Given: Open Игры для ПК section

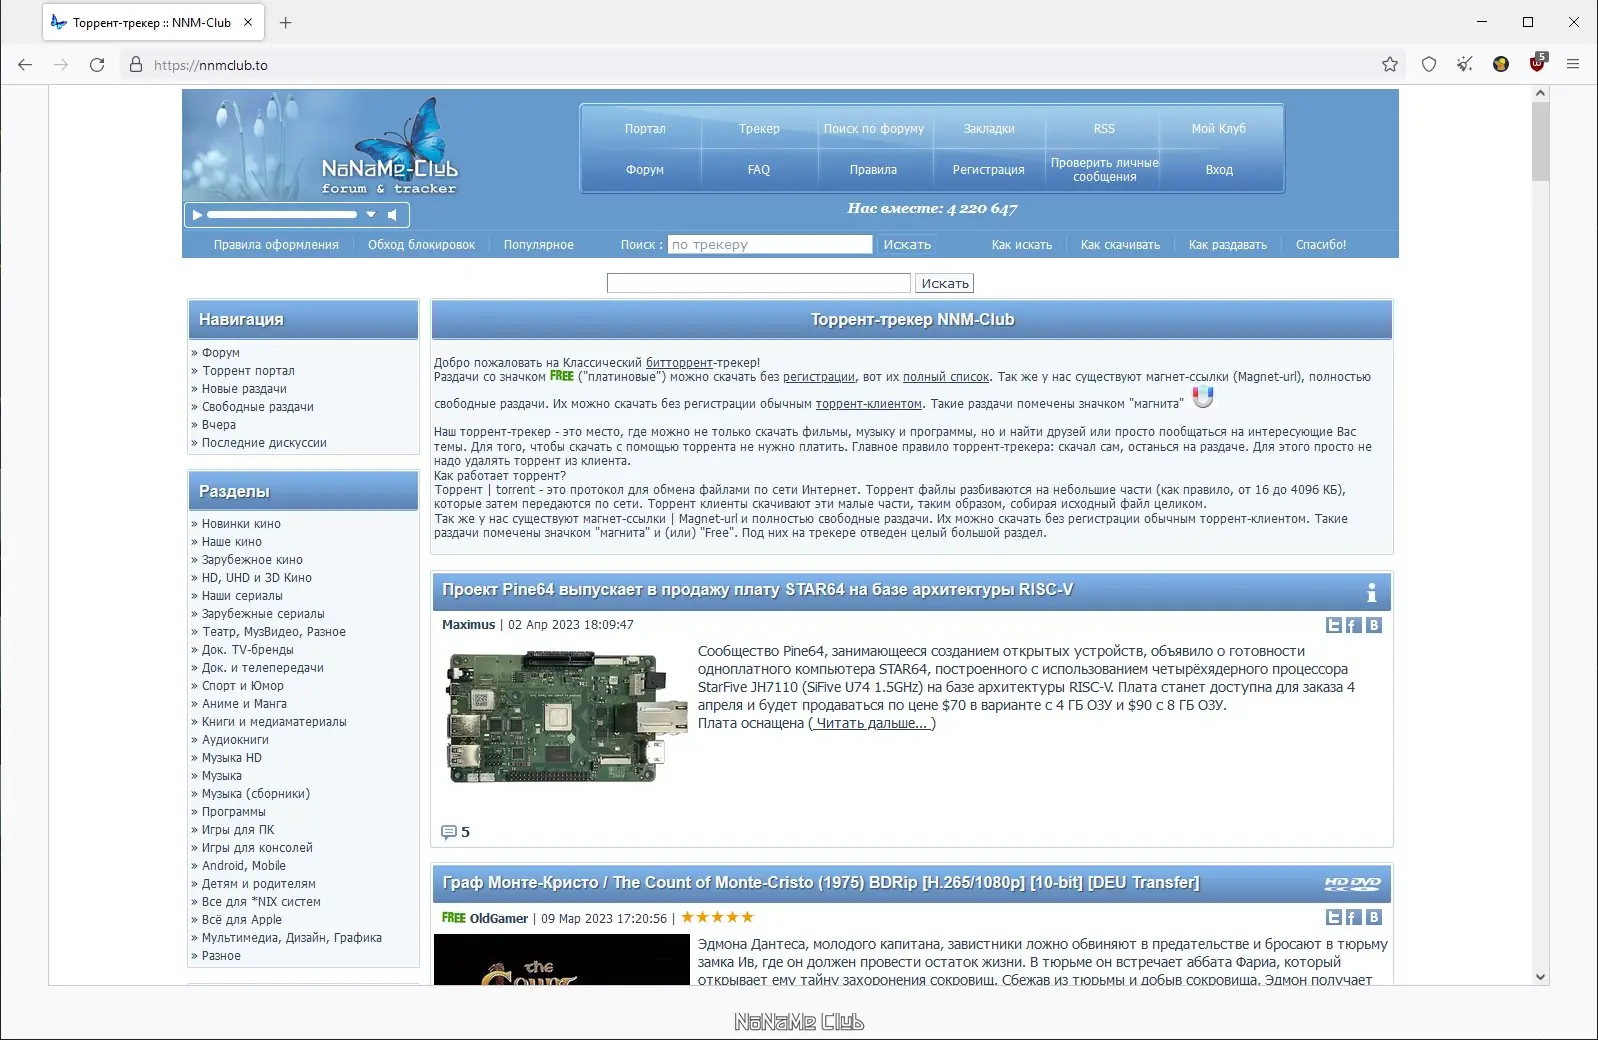Looking at the screenshot, I should [x=238, y=830].
